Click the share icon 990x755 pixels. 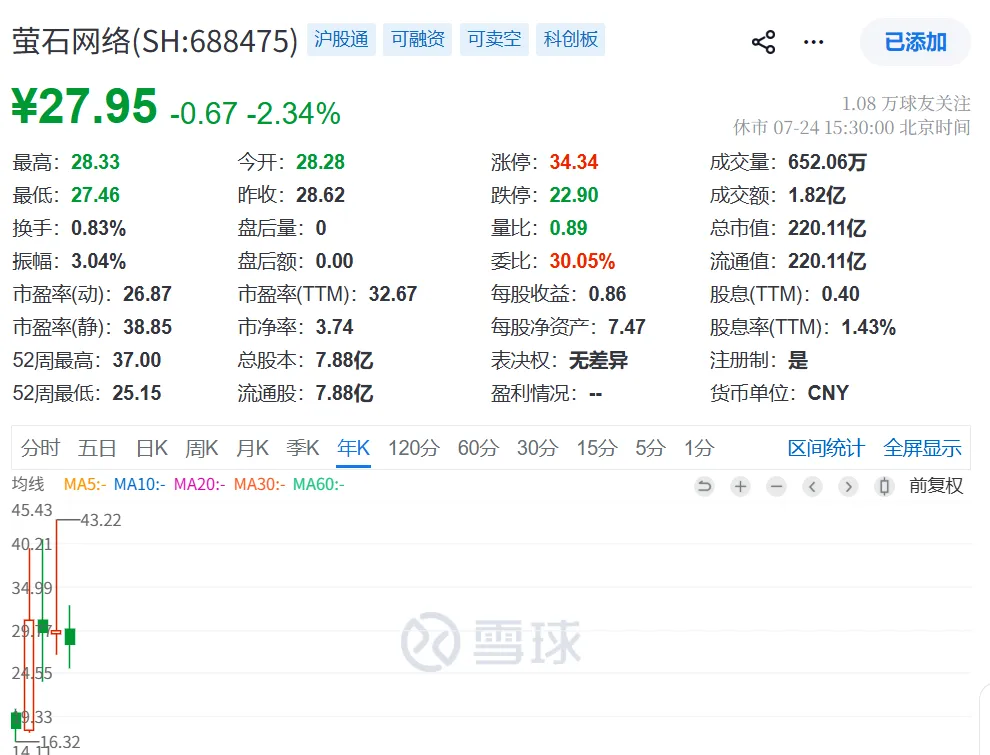pos(763,42)
